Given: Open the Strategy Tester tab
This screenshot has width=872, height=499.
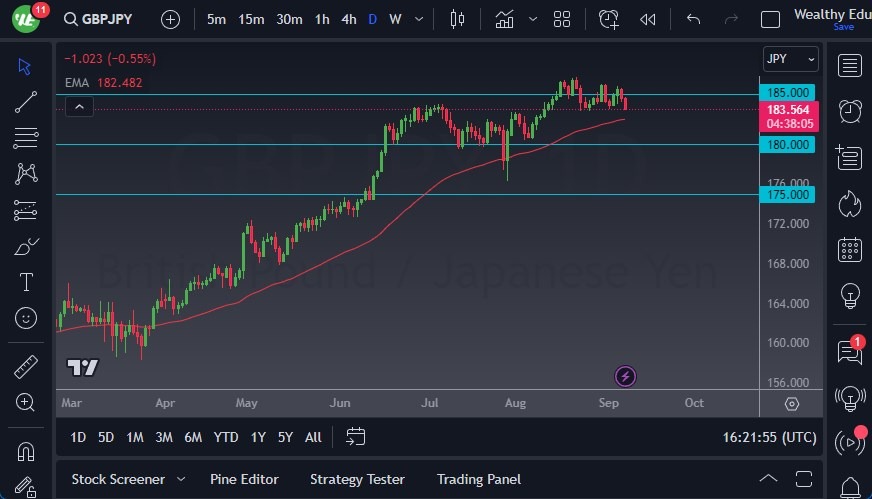Looking at the screenshot, I should (358, 479).
